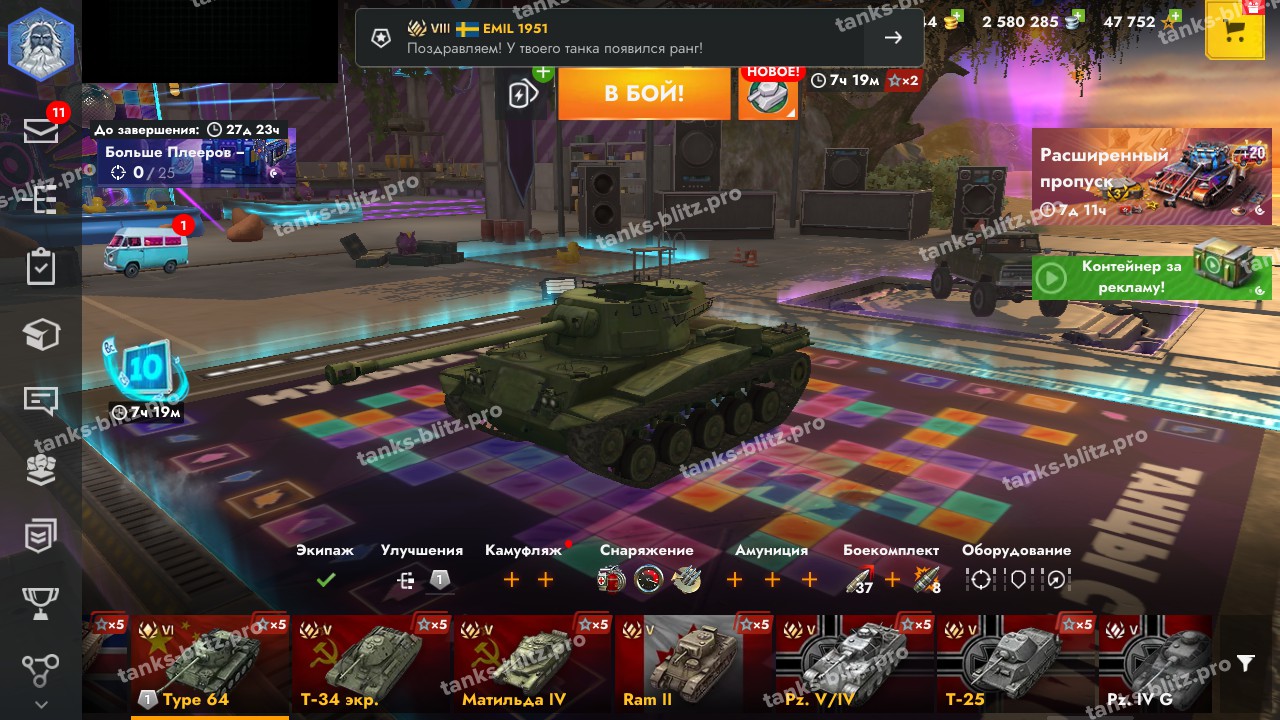Open the chat messages icon

tap(41, 402)
